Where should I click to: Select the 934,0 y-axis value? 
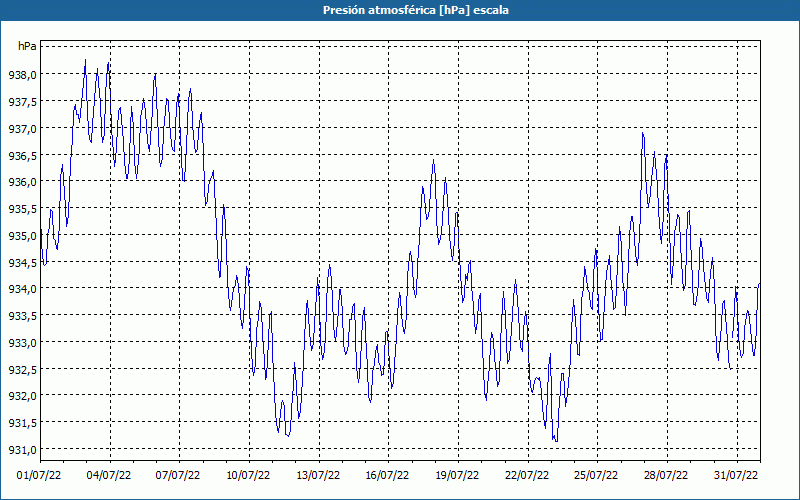pos(22,289)
